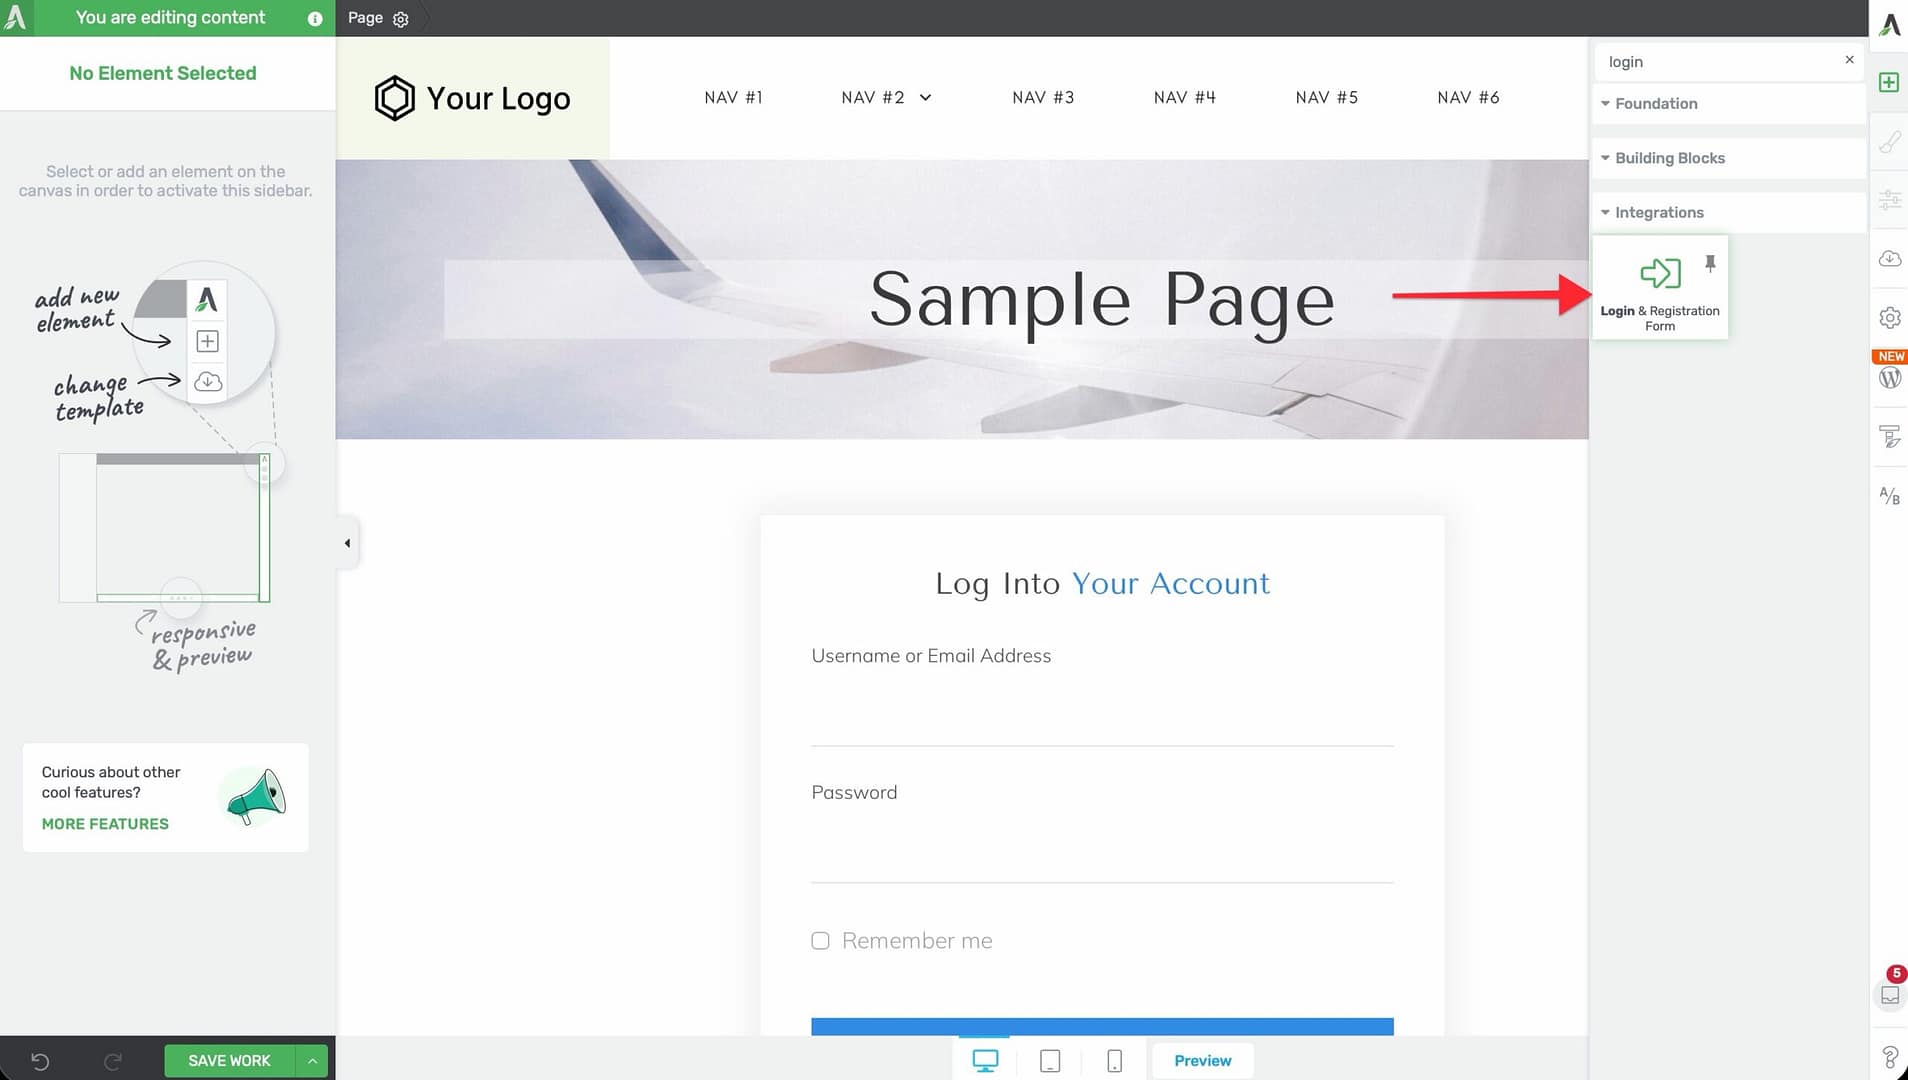Switch to mobile preview icon

[1114, 1061]
